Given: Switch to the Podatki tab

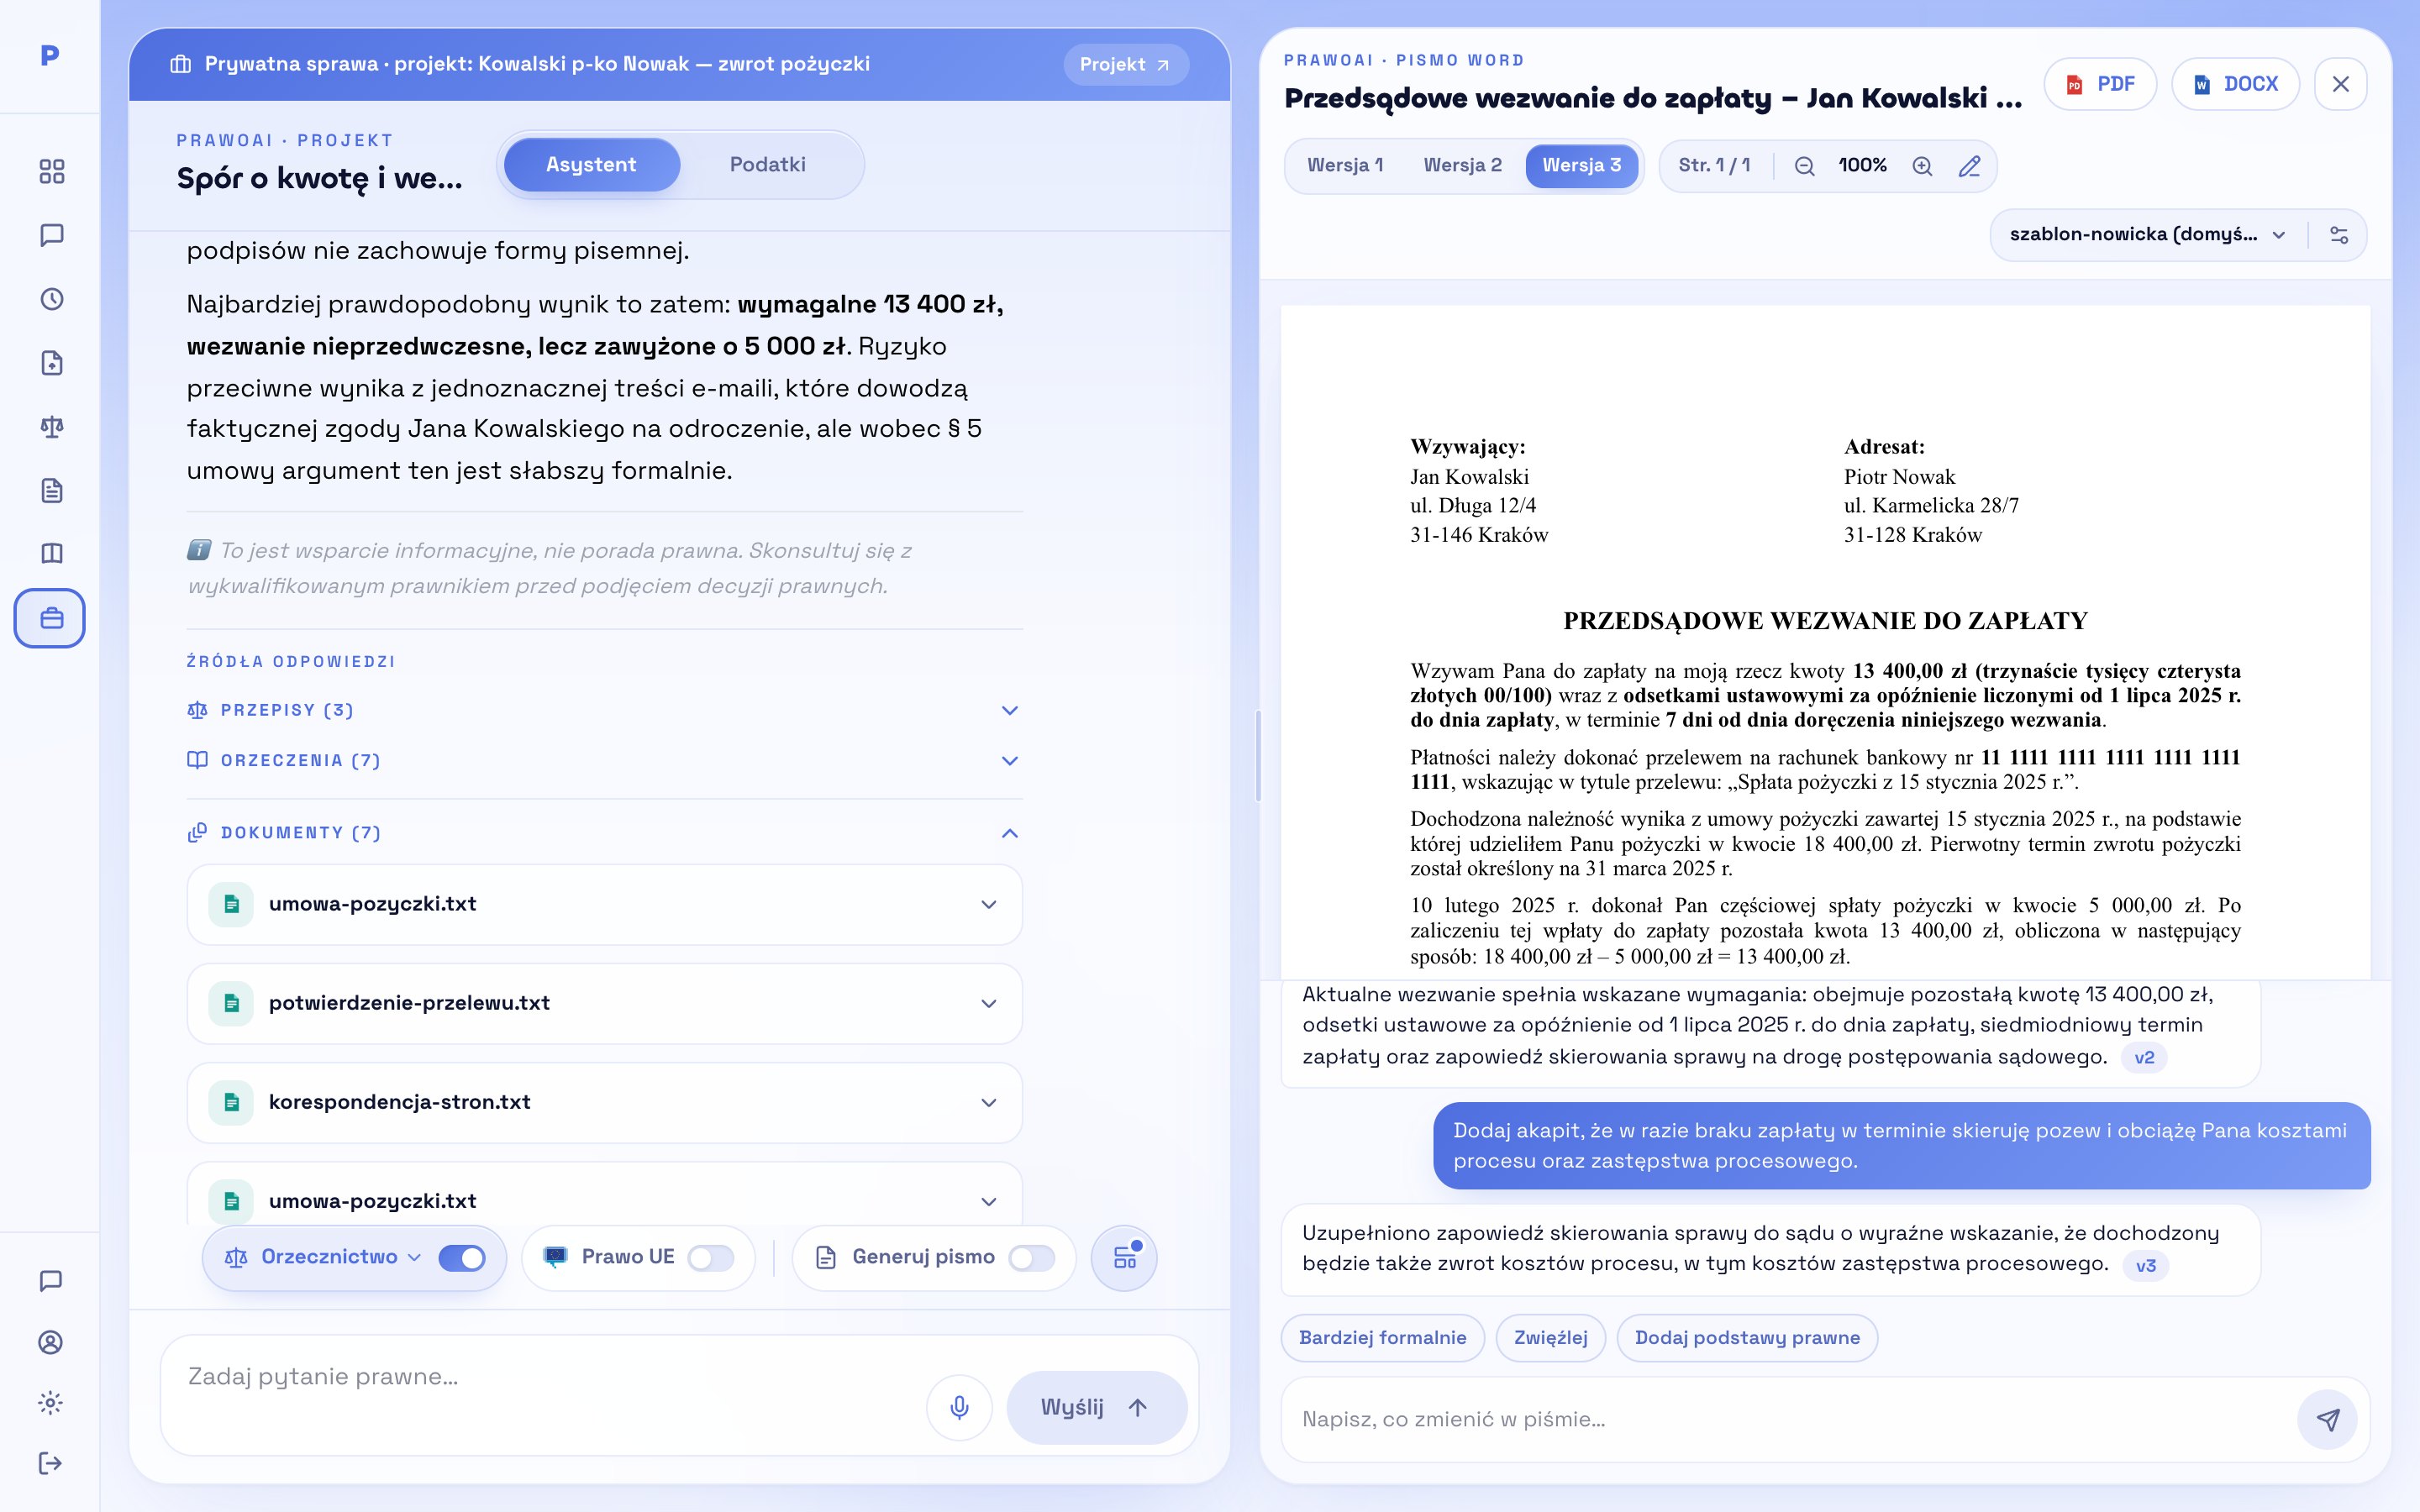Looking at the screenshot, I should click(767, 165).
